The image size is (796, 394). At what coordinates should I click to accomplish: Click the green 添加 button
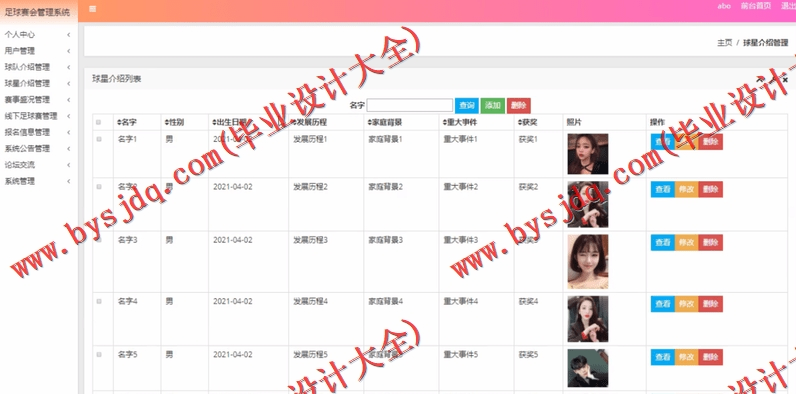click(x=492, y=106)
